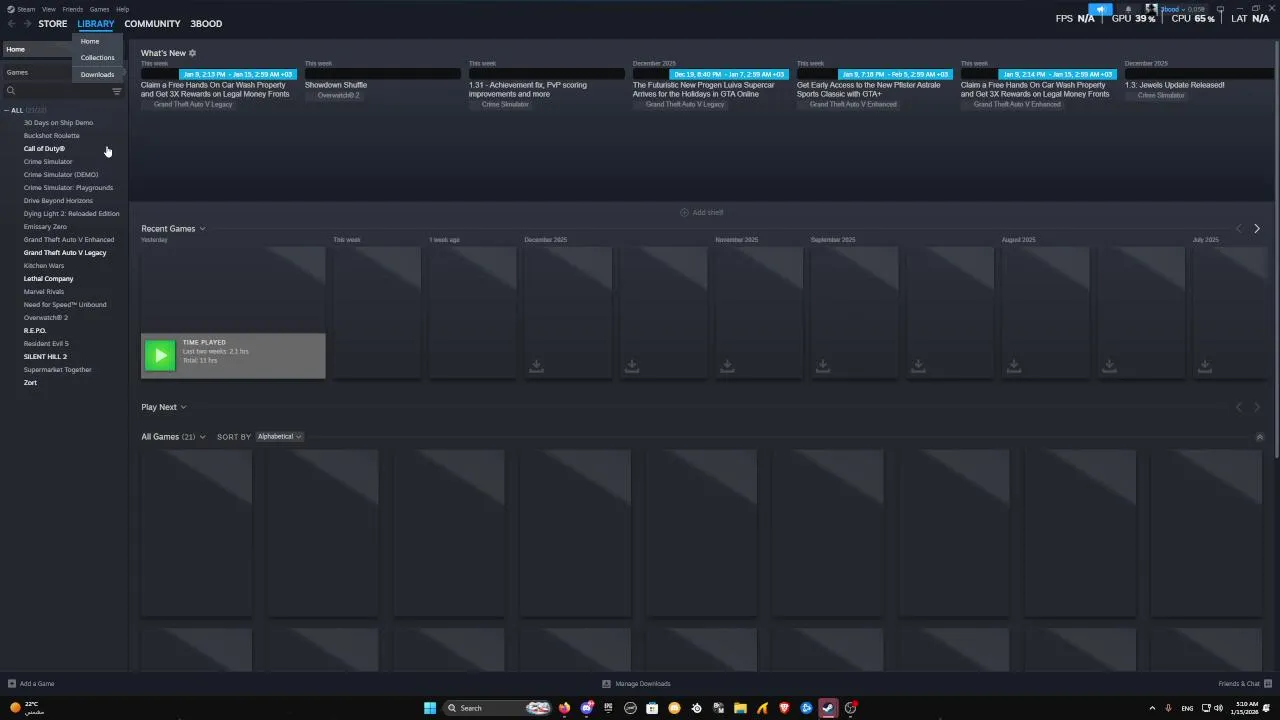Select Downloads from the Library dropdown
Screen dimensions: 1280x720
point(98,75)
